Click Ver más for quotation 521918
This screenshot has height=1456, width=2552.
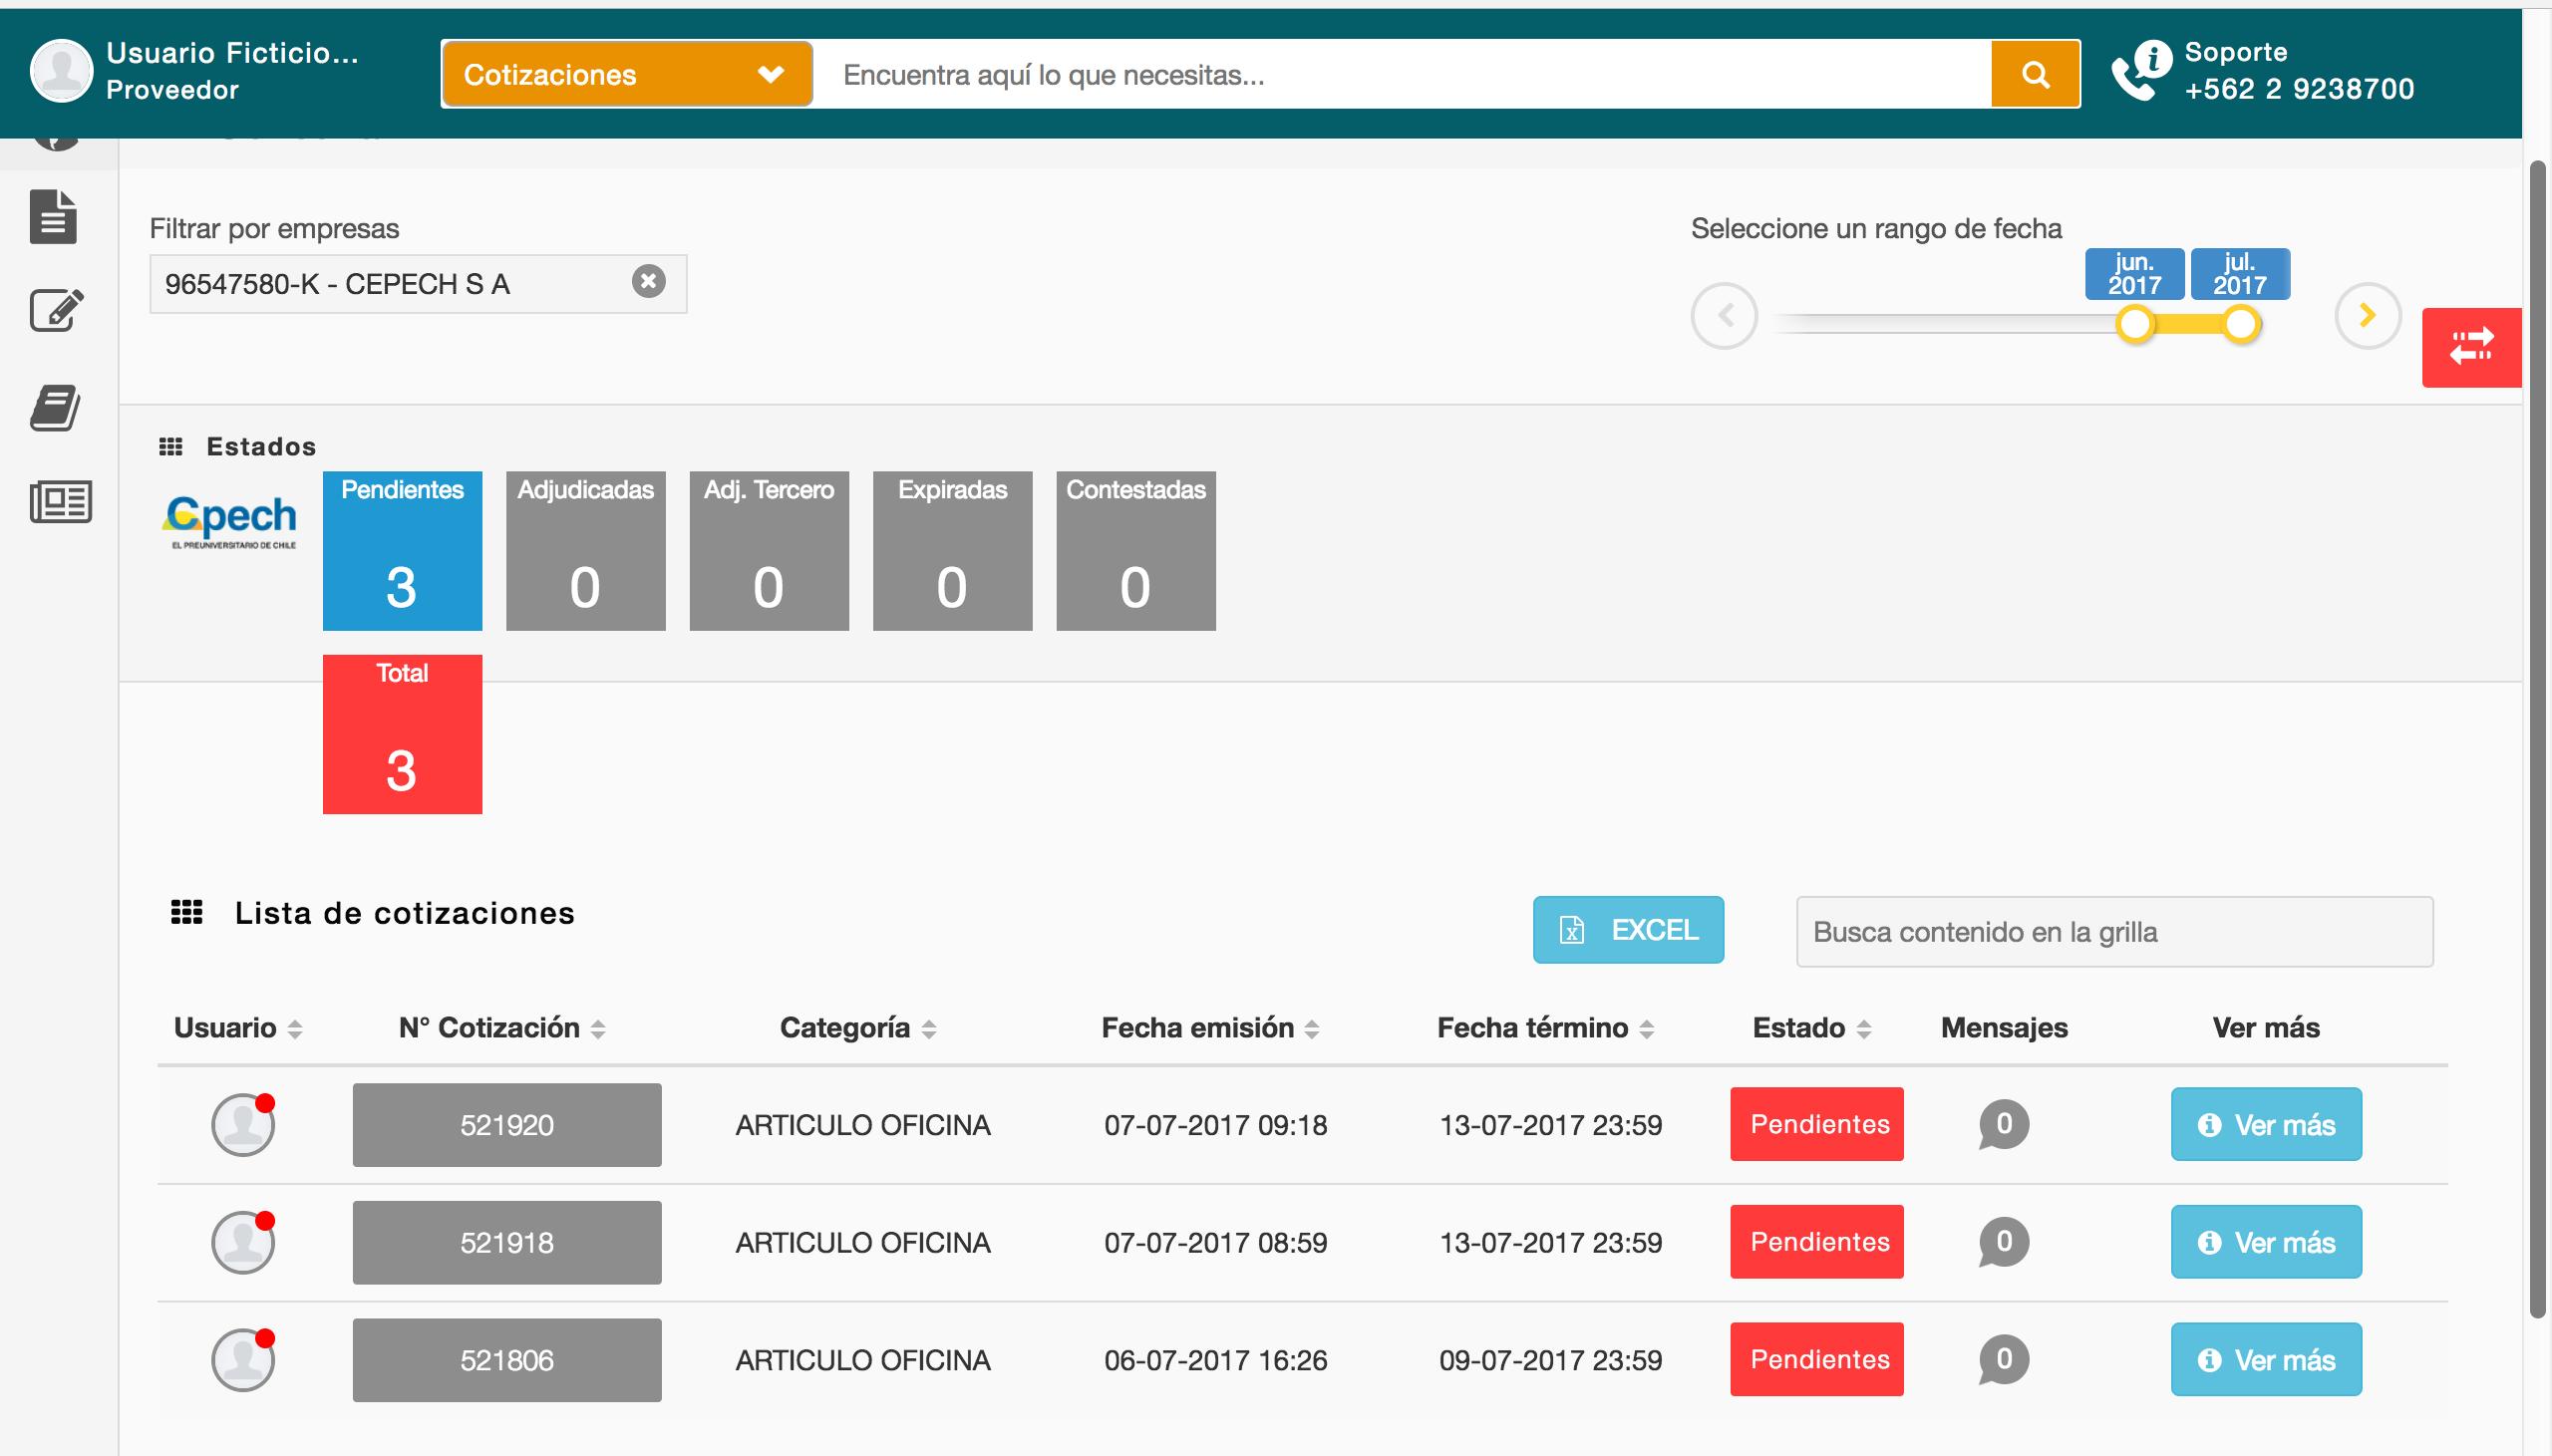pyautogui.click(x=2266, y=1242)
